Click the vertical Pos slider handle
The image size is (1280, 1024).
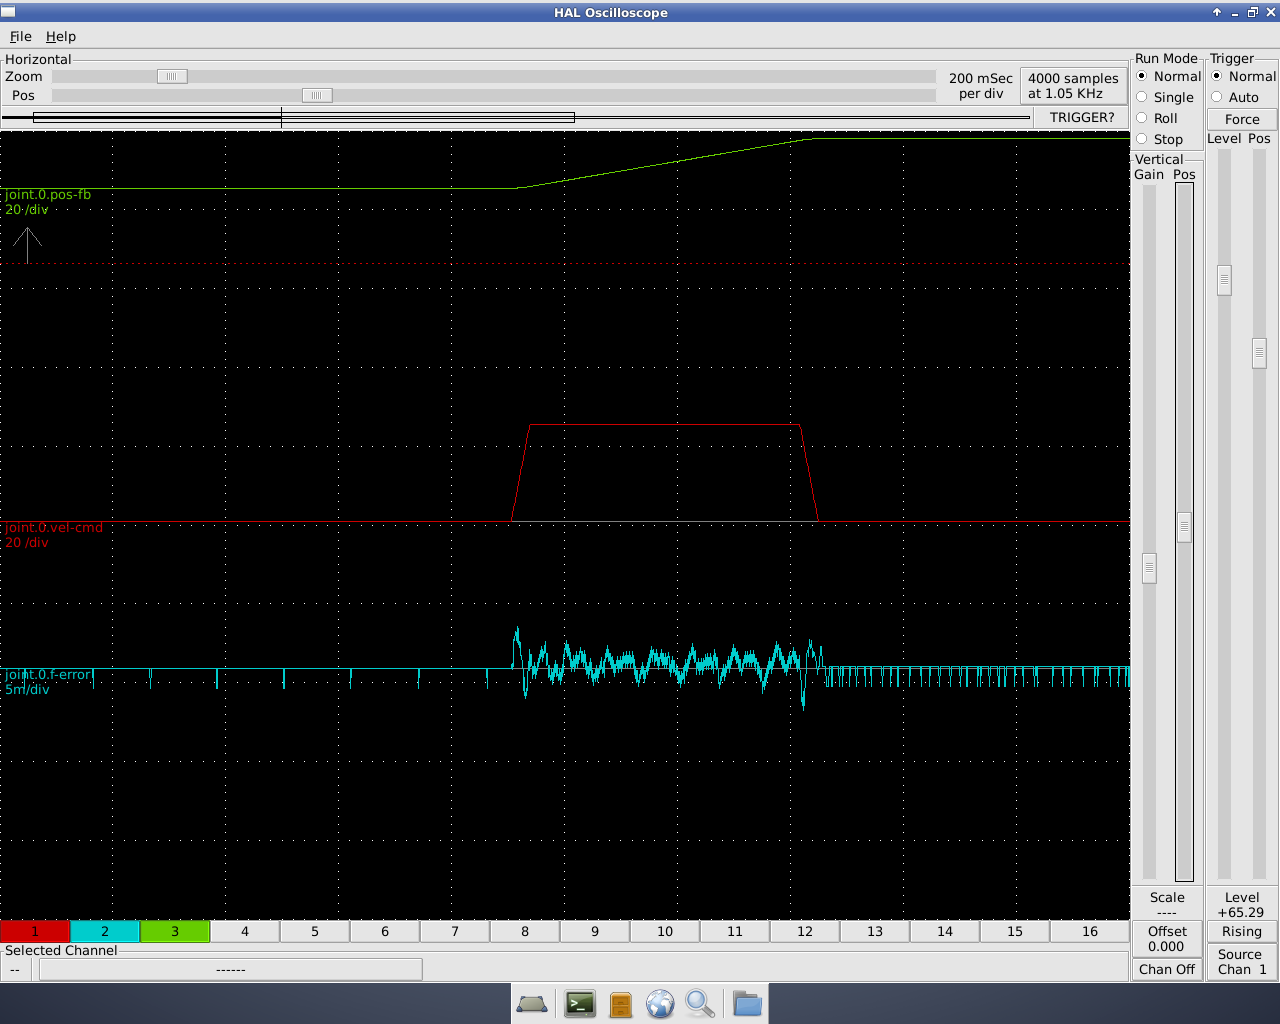pyautogui.click(x=1184, y=527)
